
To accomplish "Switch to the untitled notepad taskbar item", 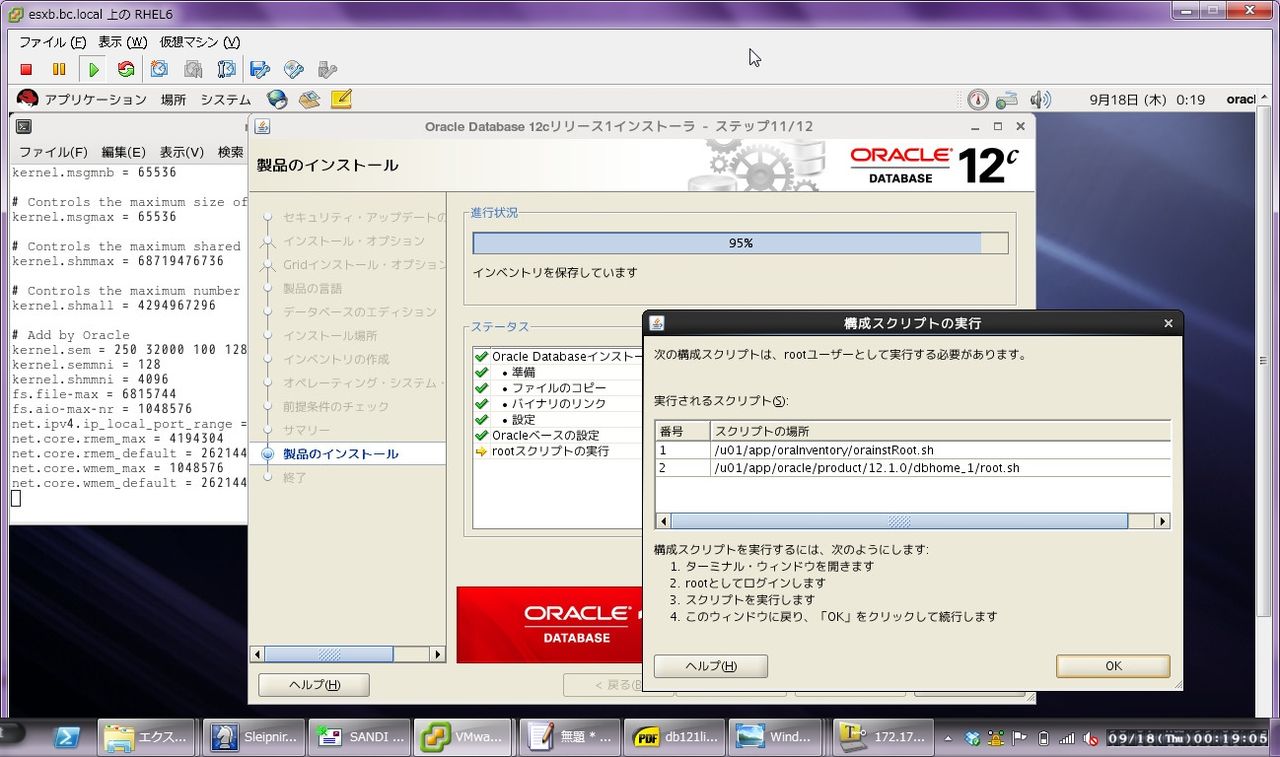I will click(x=570, y=738).
